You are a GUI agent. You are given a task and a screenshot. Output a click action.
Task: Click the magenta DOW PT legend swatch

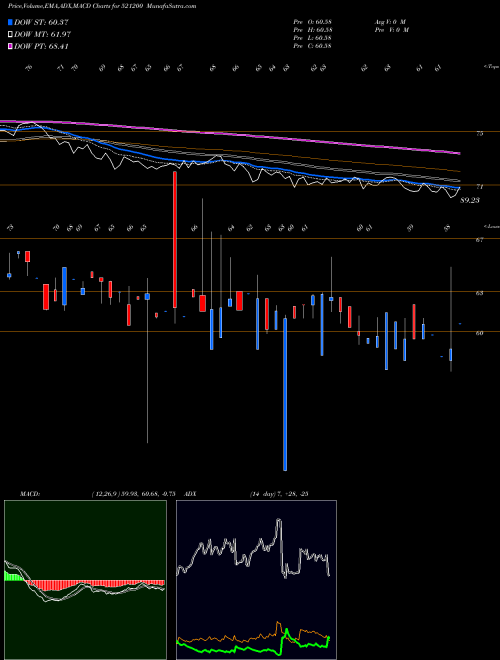point(10,46)
